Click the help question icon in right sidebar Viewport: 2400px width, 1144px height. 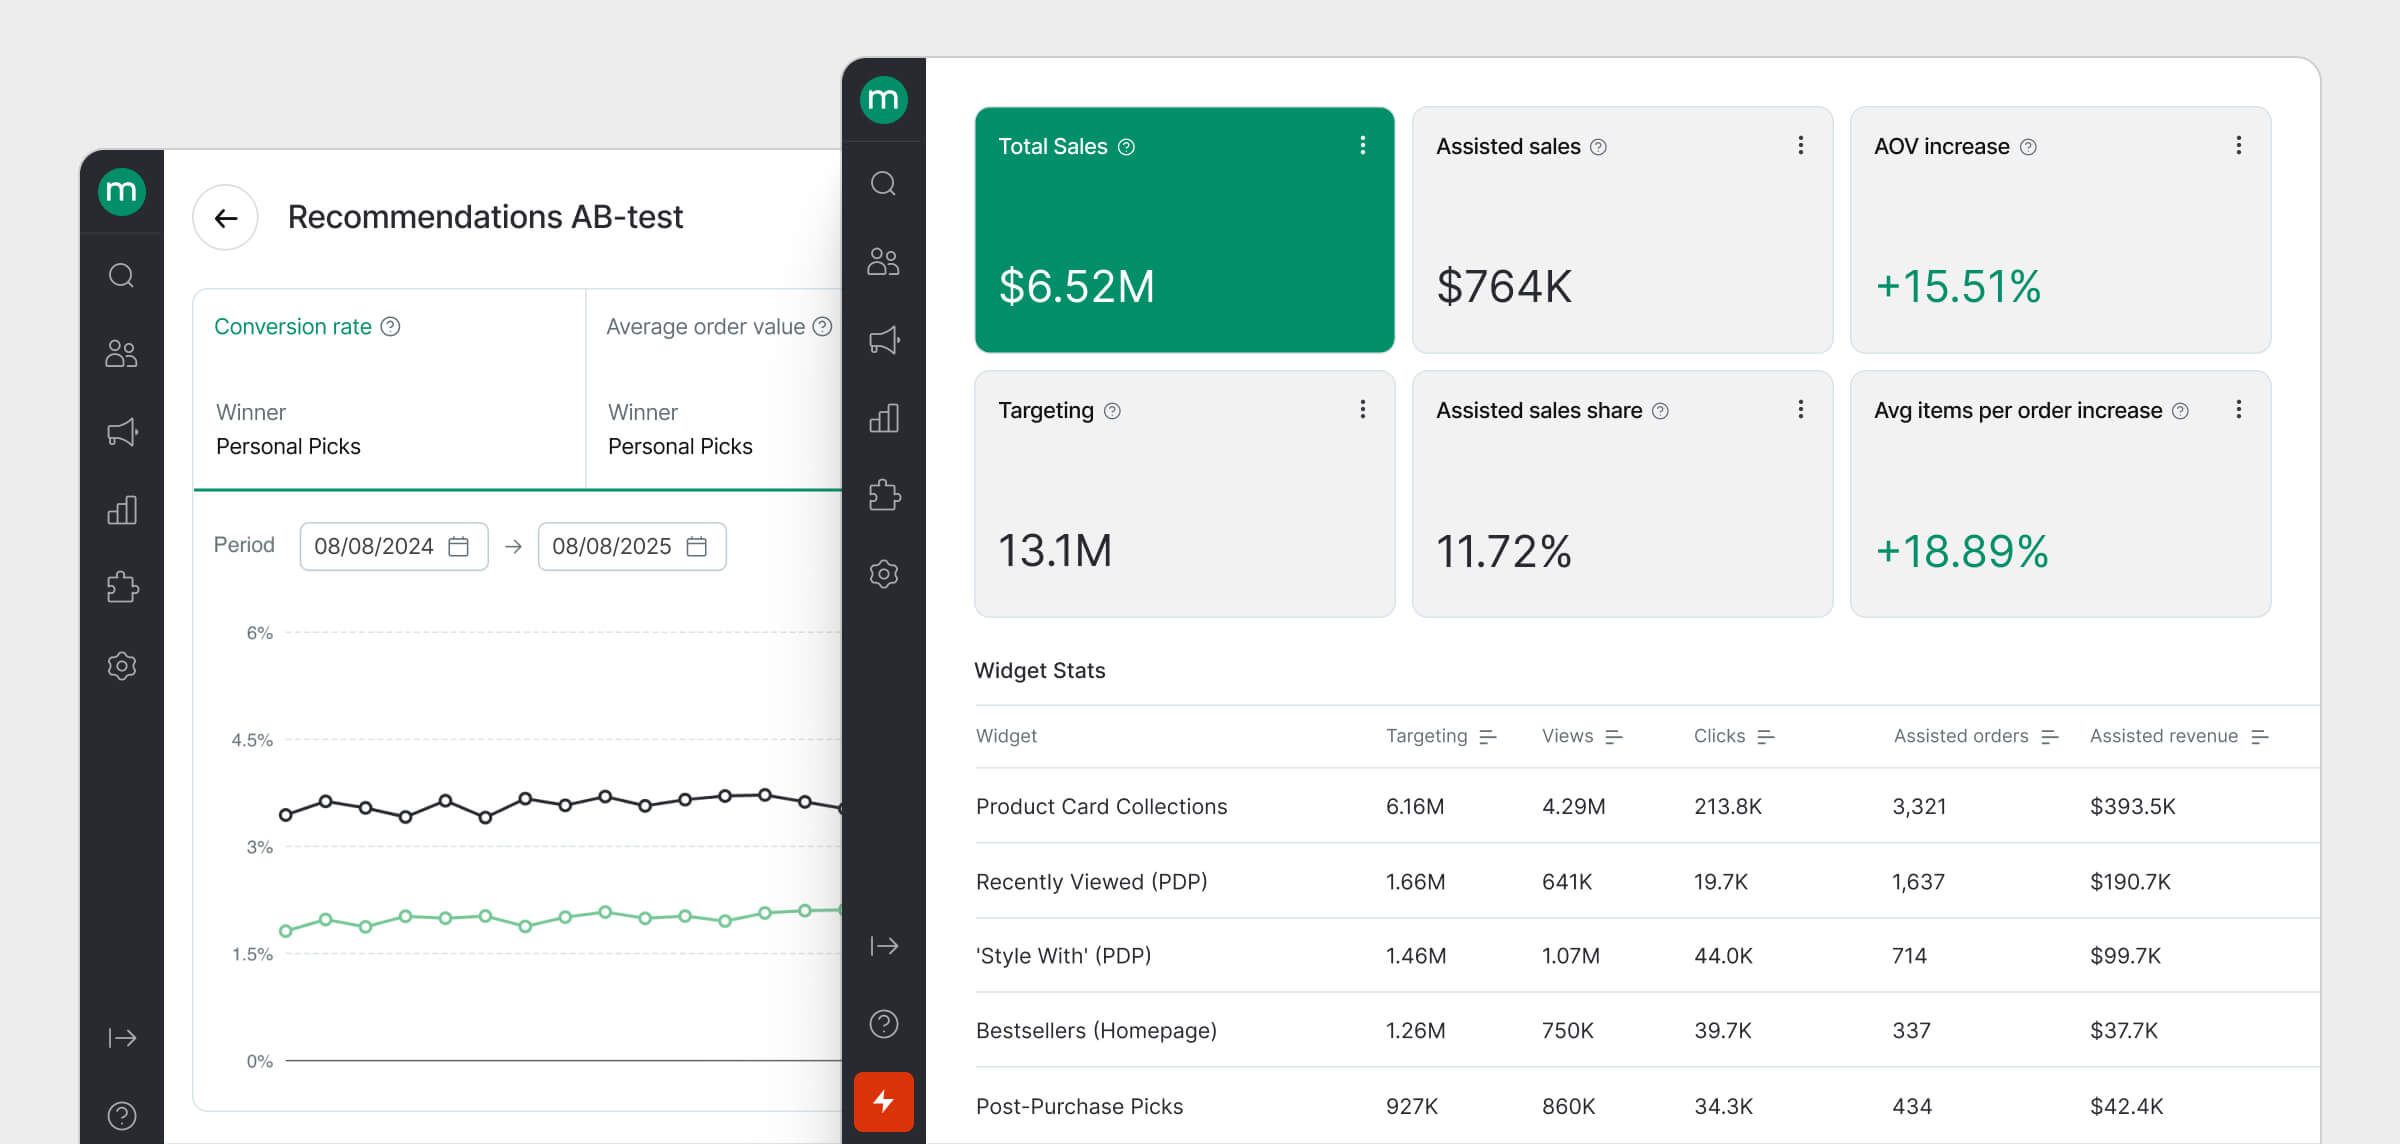[884, 1024]
